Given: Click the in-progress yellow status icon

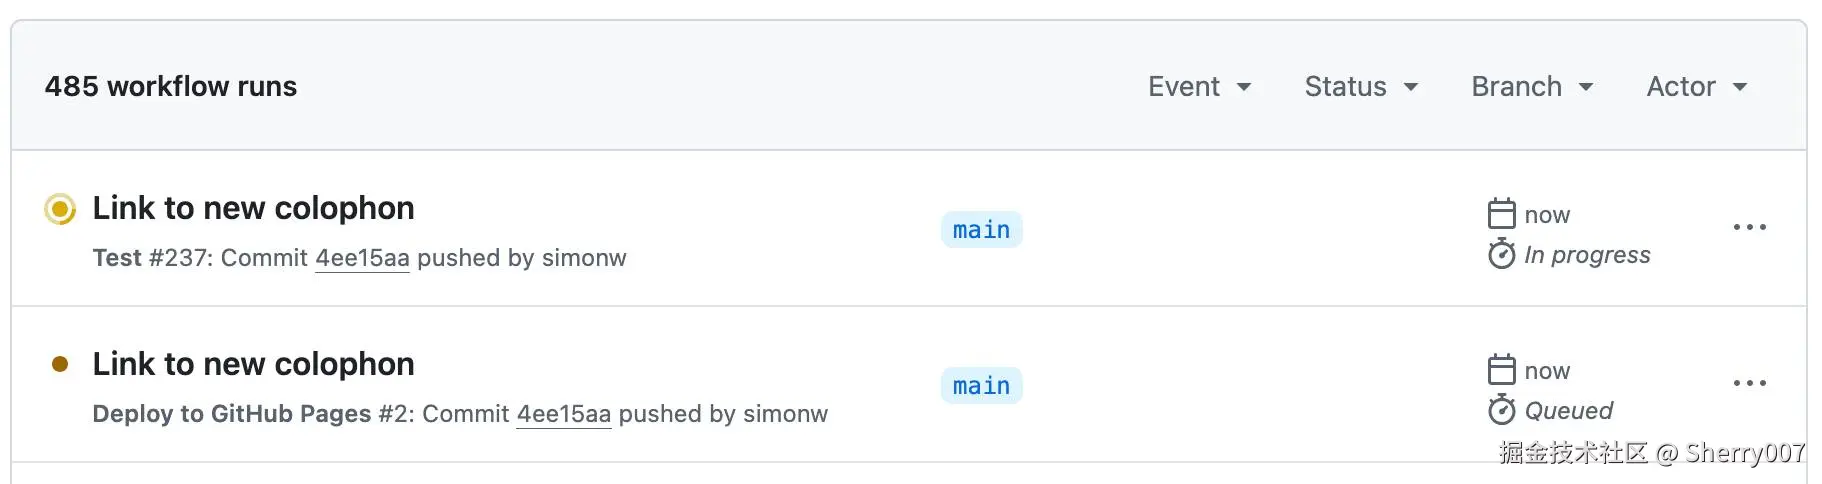Looking at the screenshot, I should pos(60,209).
